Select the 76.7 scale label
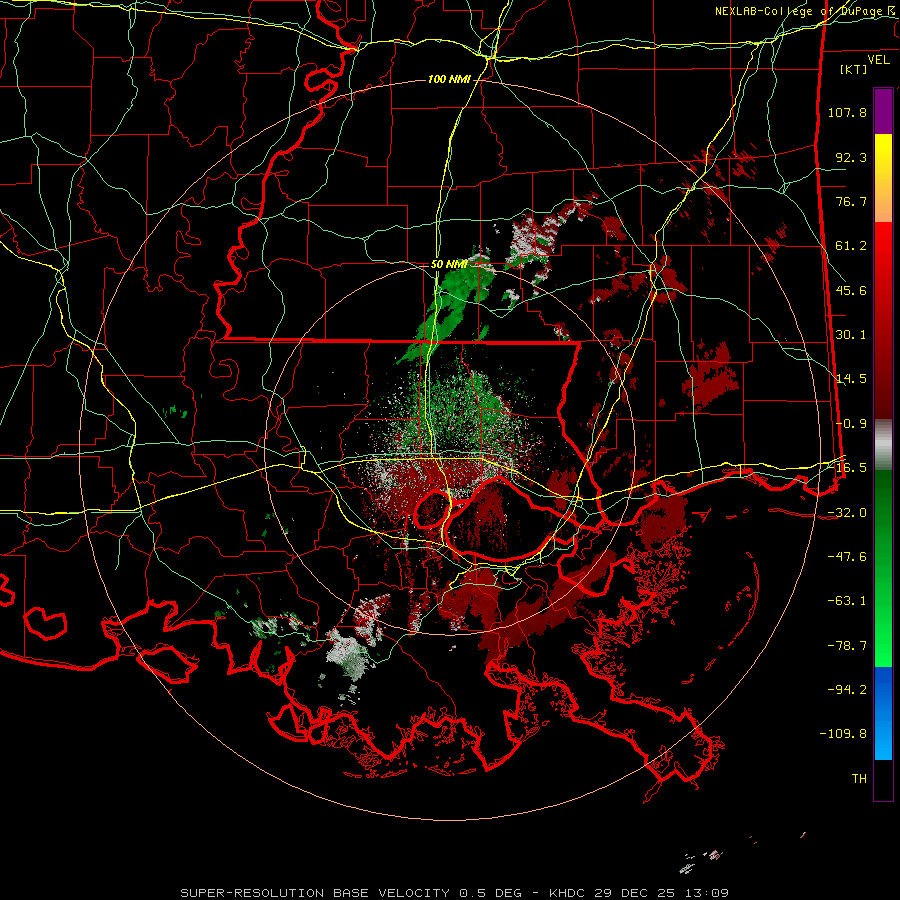This screenshot has height=900, width=900. pyautogui.click(x=851, y=201)
